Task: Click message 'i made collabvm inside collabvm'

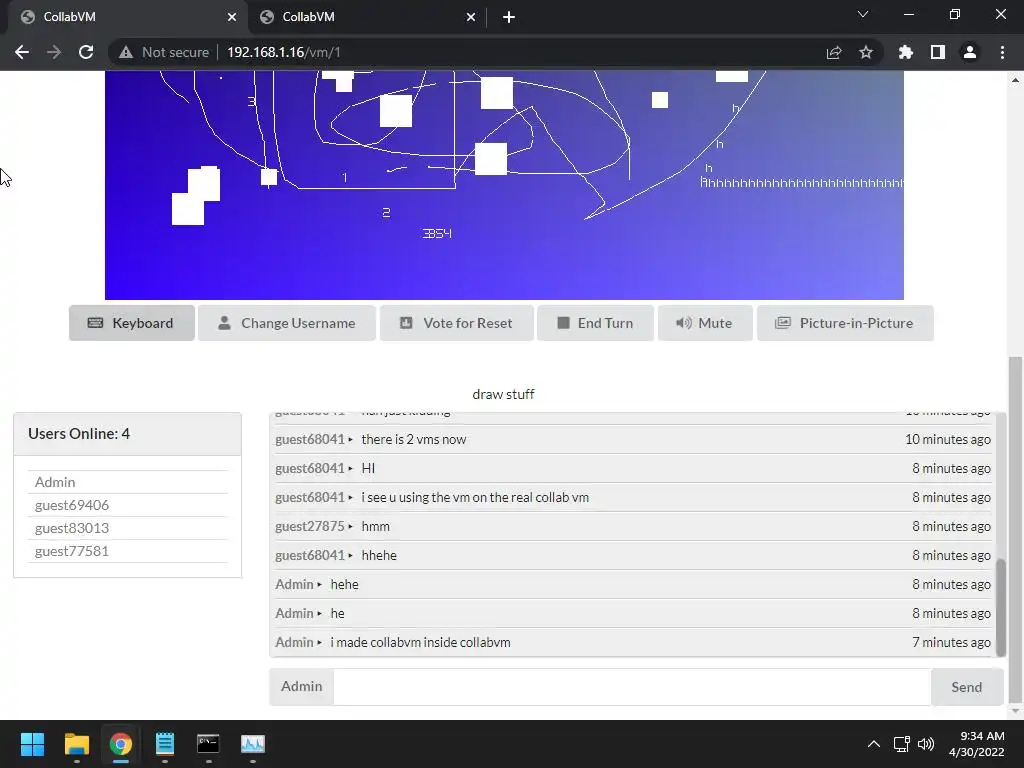Action: pyautogui.click(x=421, y=643)
